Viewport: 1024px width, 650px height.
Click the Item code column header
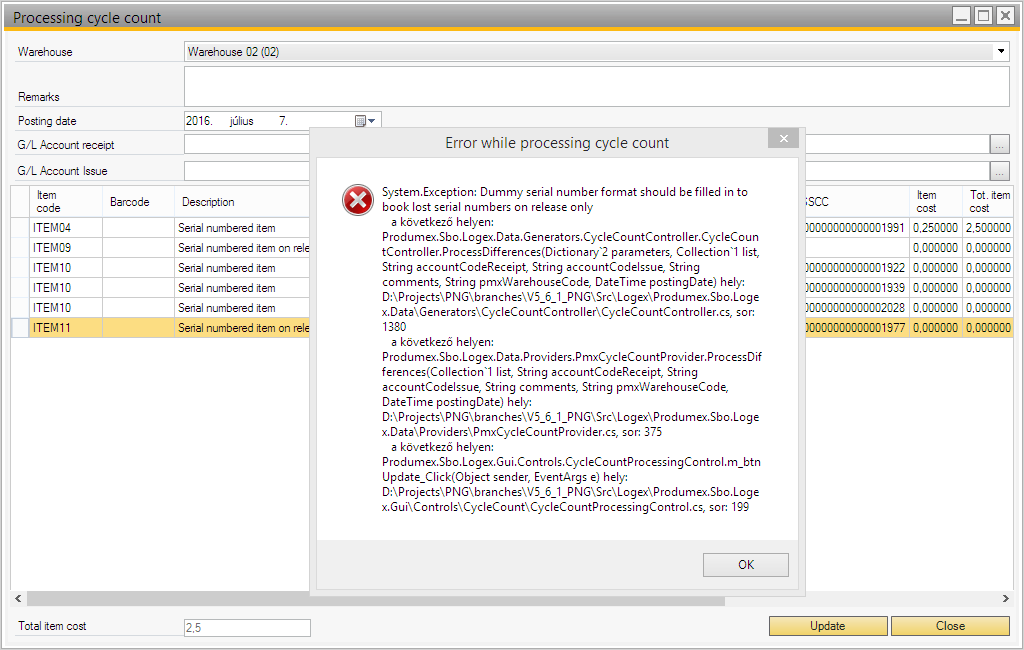pos(65,201)
